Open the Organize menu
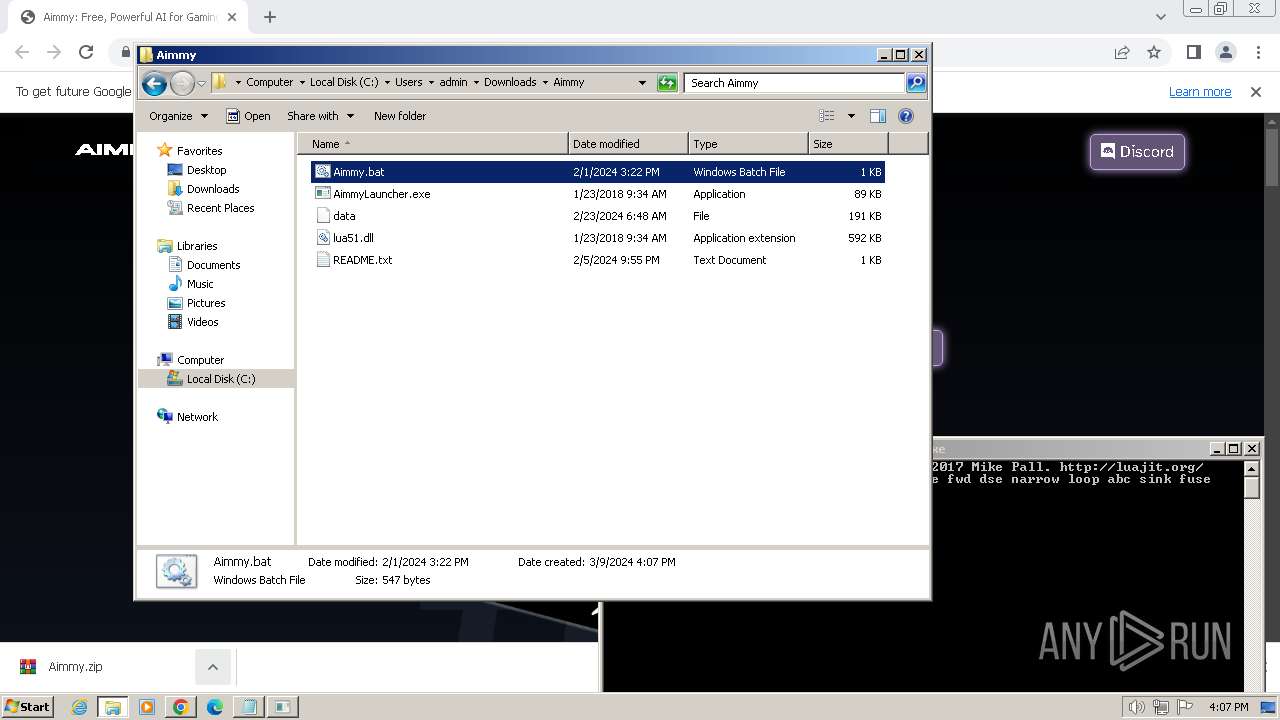This screenshot has height=720, width=1280. tap(179, 116)
